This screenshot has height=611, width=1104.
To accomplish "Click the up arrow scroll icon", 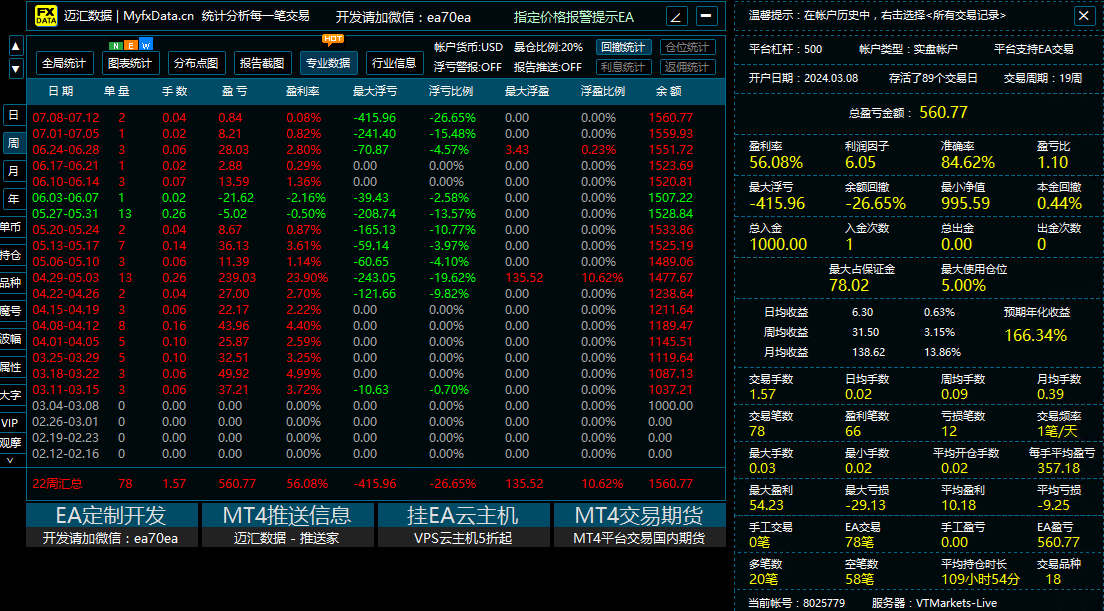I will pos(16,46).
